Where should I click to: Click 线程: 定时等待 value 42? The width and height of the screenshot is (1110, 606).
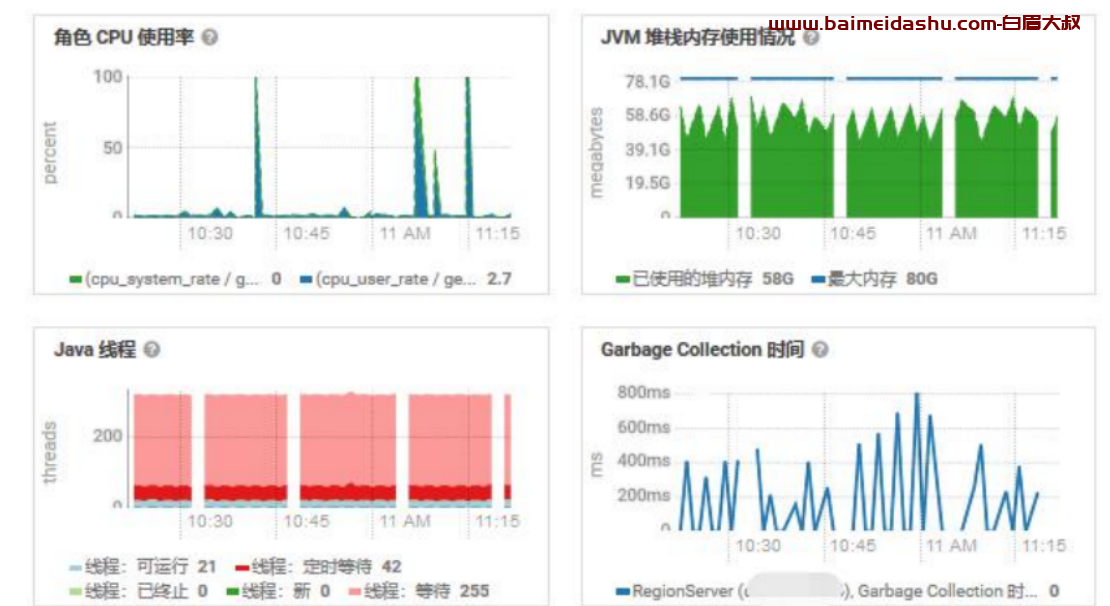click(391, 567)
